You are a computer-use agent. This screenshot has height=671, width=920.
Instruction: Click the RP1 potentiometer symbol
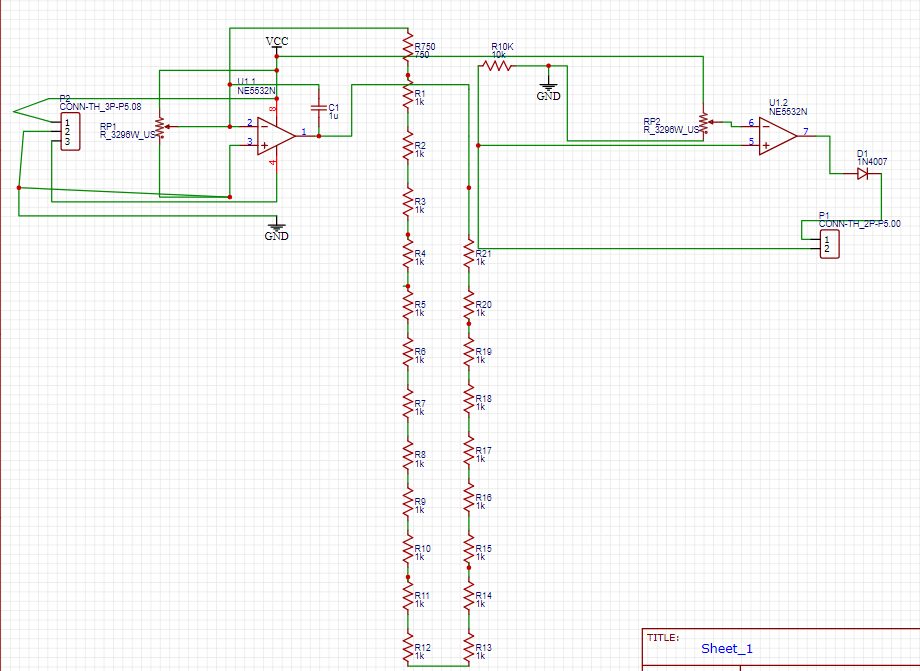(160, 128)
